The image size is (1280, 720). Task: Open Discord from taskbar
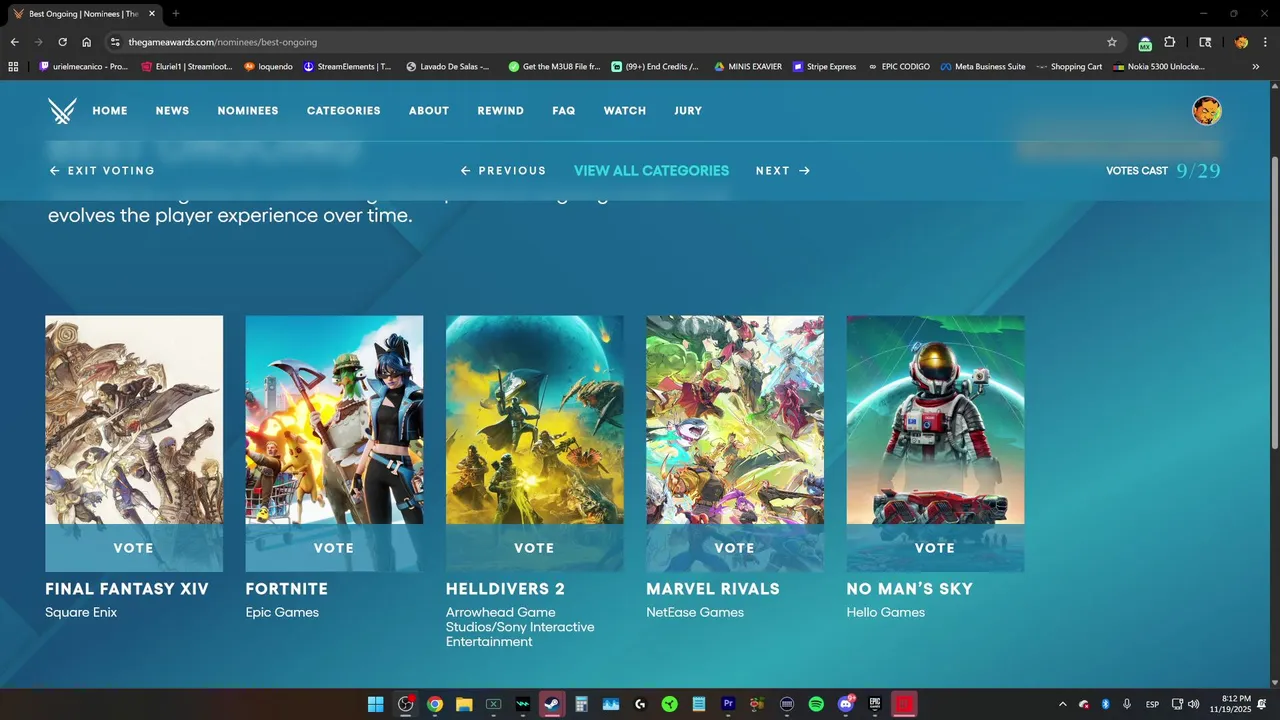pyautogui.click(x=846, y=704)
